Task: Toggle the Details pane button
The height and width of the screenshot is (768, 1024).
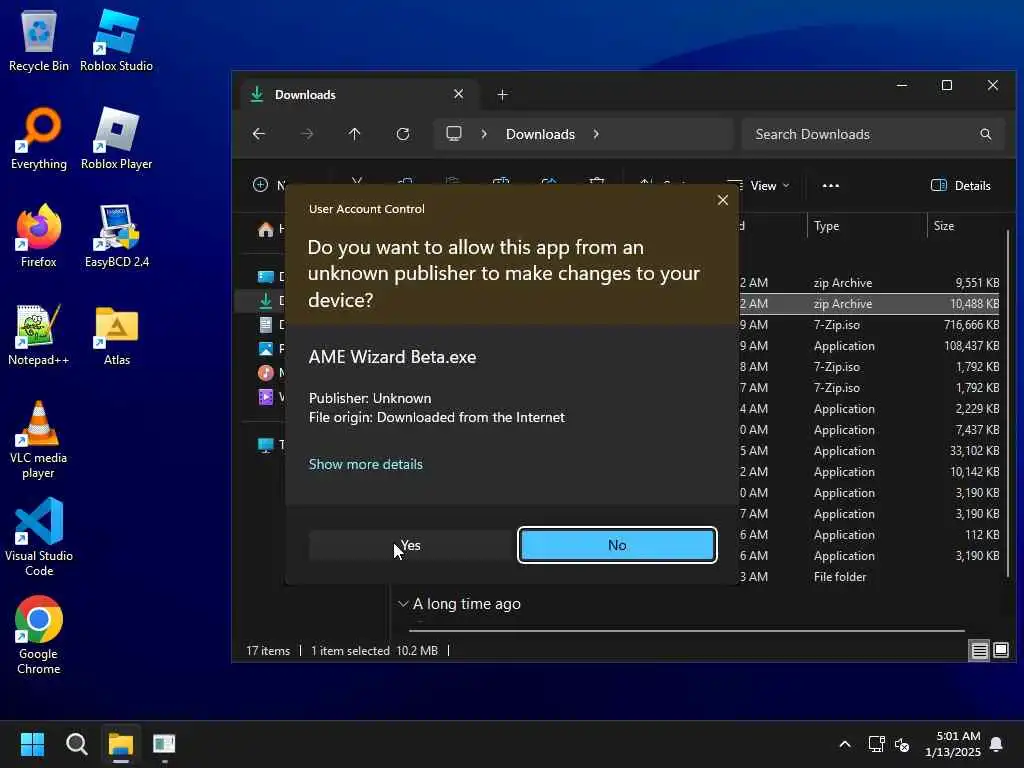Action: (x=960, y=185)
